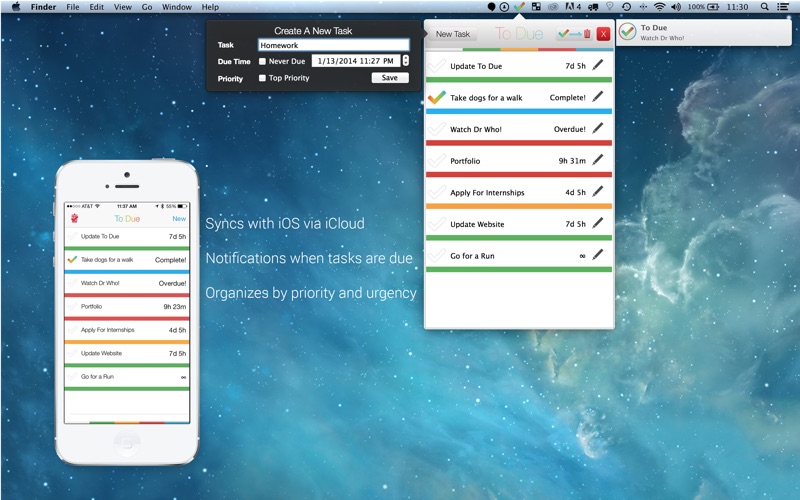
Task: Tap Watch Dr Who! row on the iPhone
Action: [x=127, y=283]
